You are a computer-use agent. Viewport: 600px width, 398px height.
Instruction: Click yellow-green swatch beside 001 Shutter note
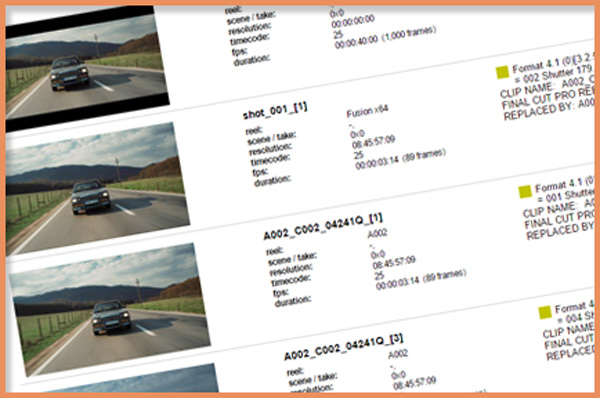click(x=525, y=192)
